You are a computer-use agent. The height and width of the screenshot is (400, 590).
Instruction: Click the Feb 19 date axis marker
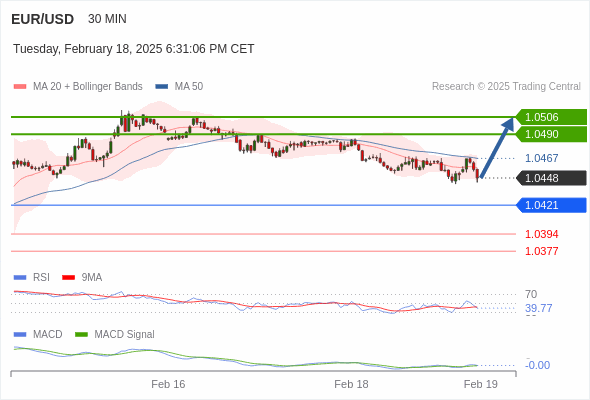(x=481, y=384)
